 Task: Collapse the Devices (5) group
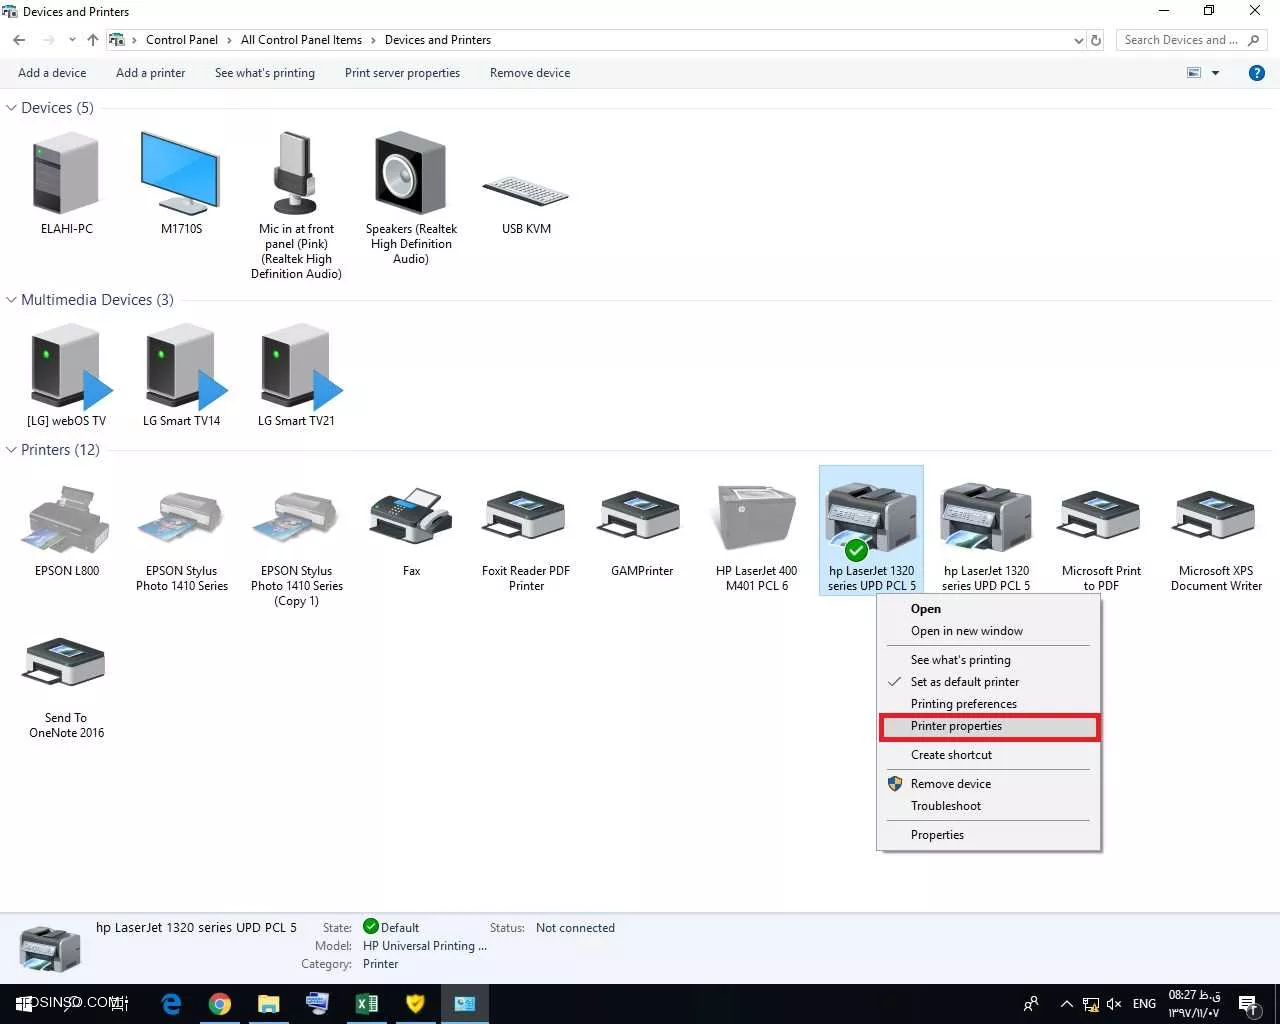pos(12,108)
